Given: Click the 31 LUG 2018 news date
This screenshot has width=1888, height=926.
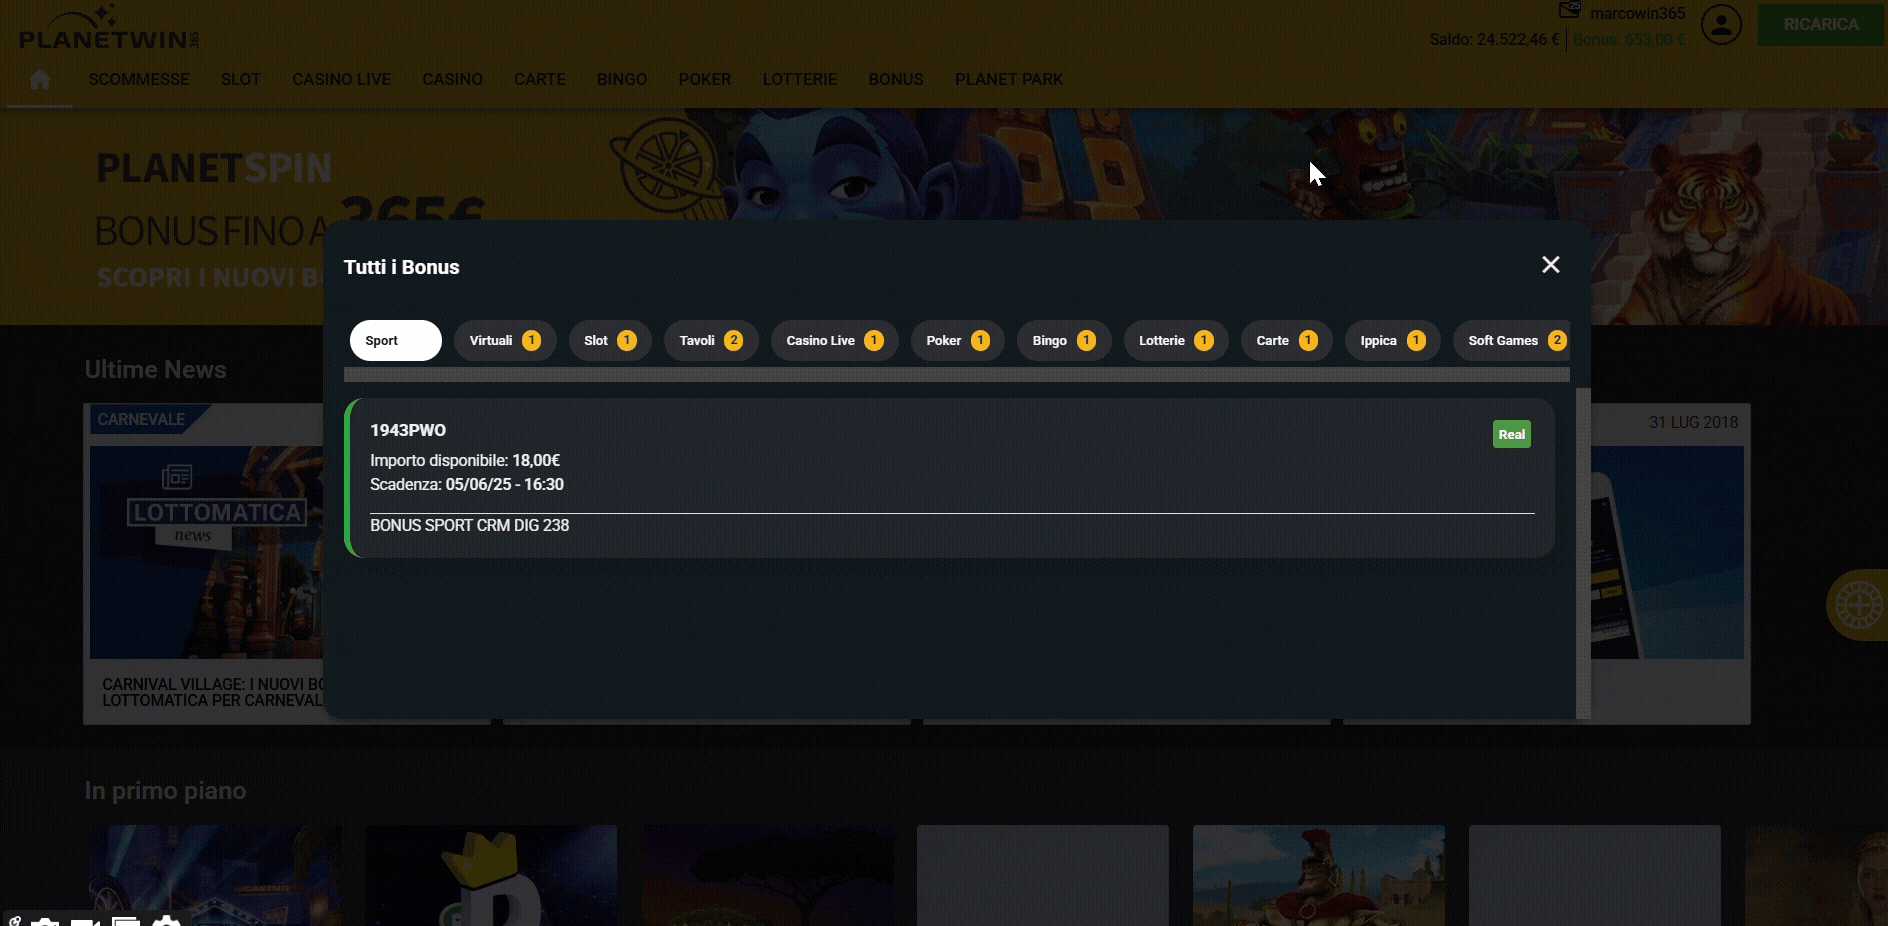Looking at the screenshot, I should point(1693,422).
